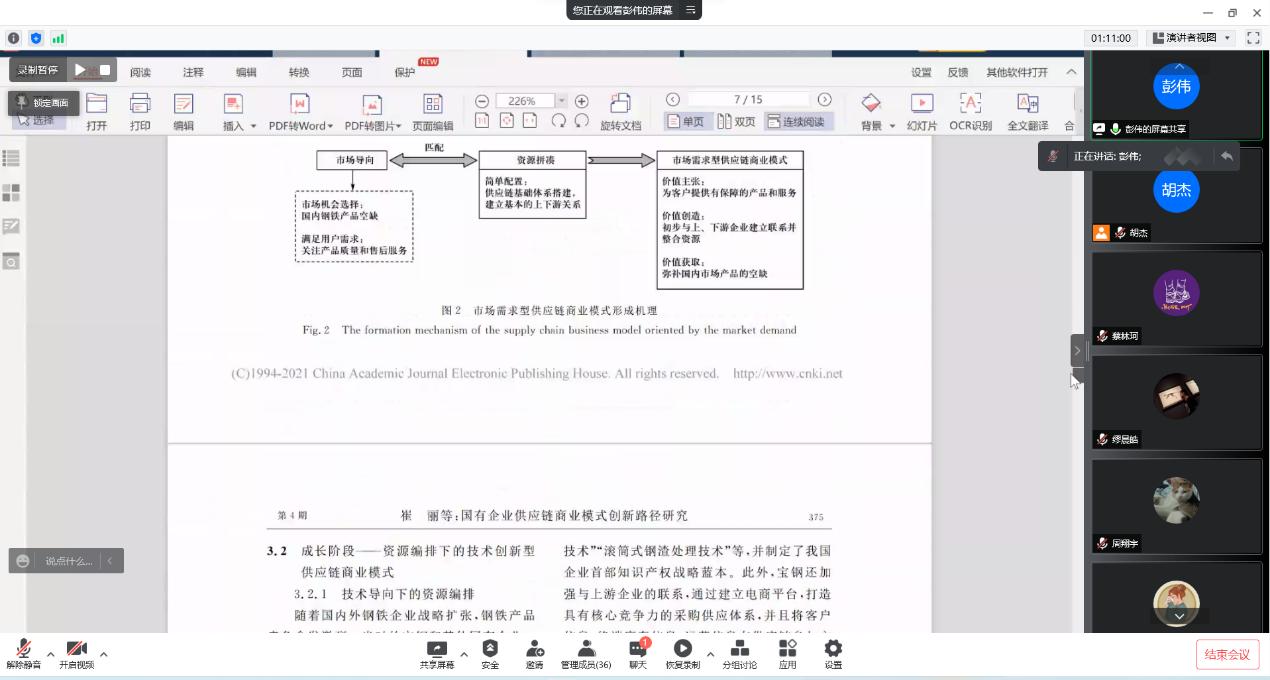Click the Share Screen (共享屏幕) icon
1270x680 pixels.
point(436,649)
